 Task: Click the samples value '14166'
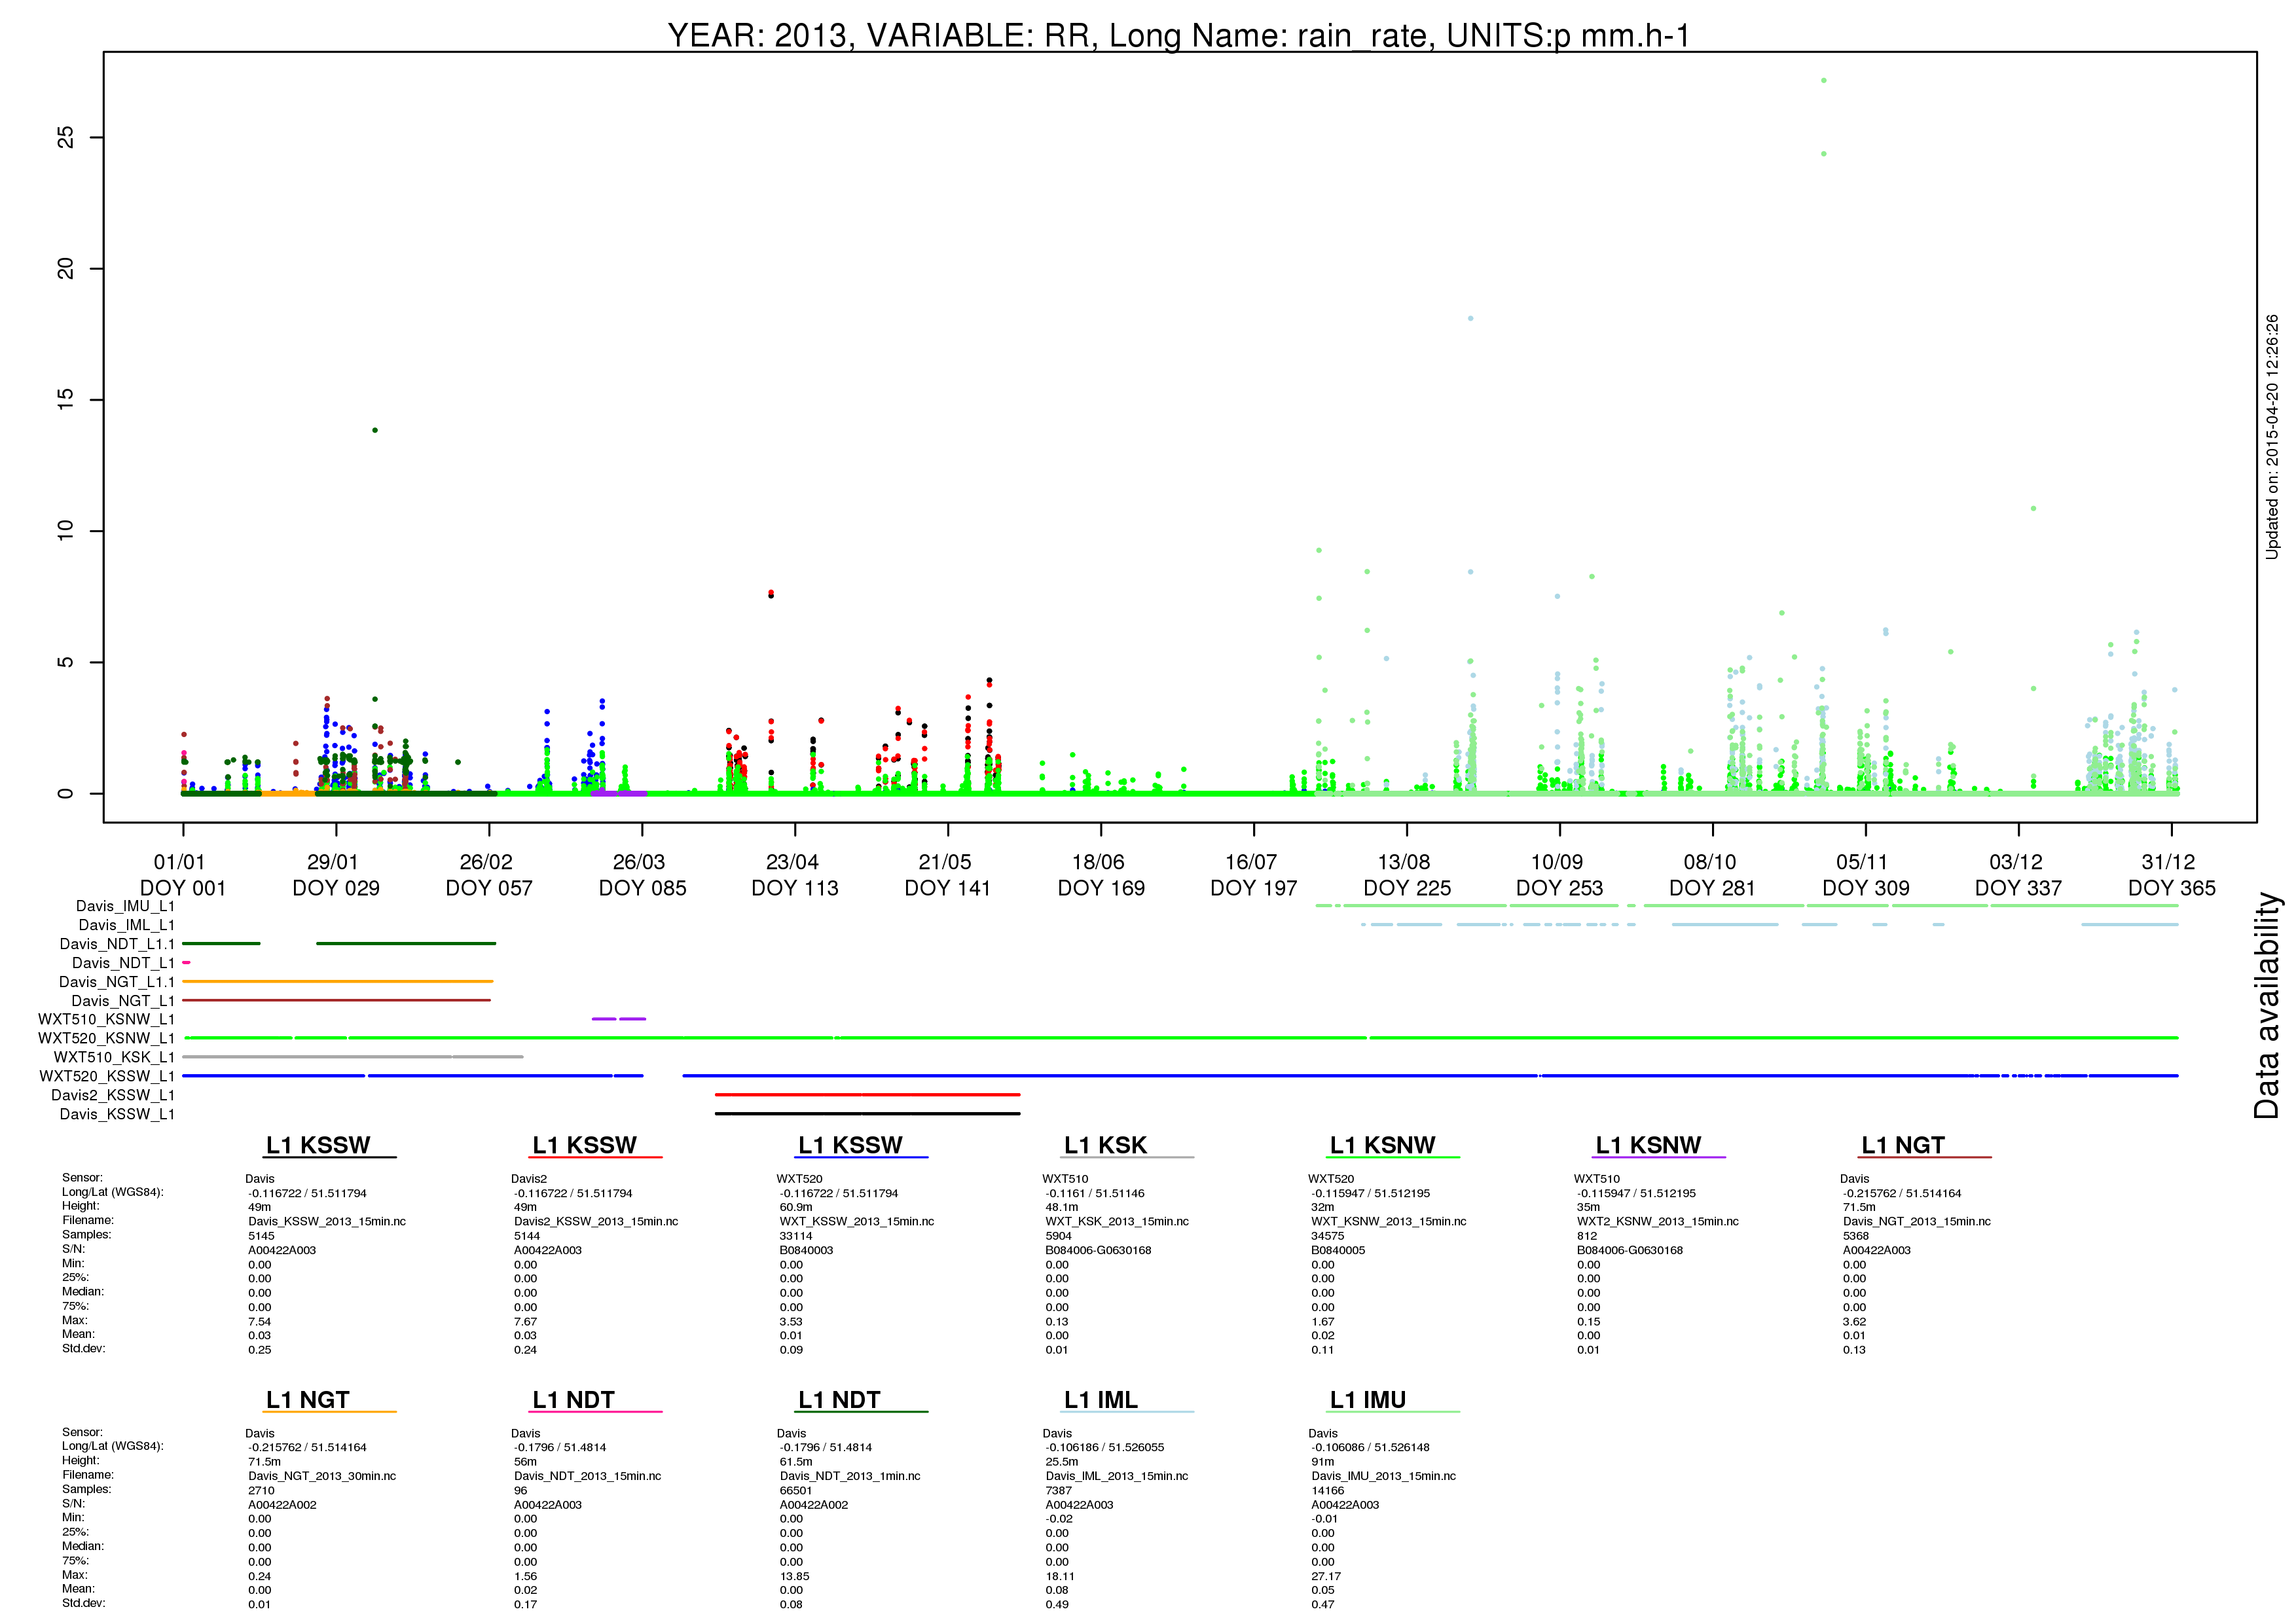click(1328, 1491)
